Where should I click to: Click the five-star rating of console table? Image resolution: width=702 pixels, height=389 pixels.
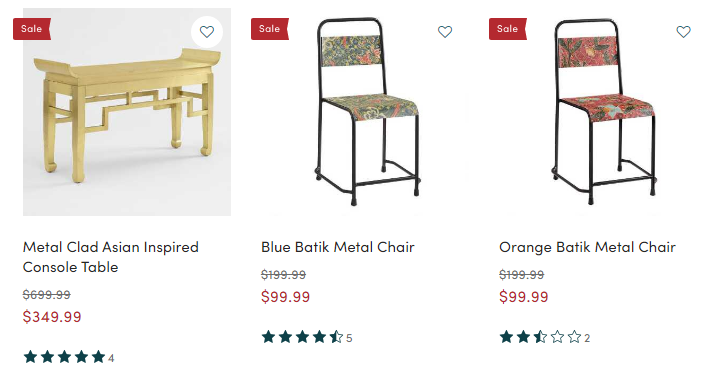tap(64, 357)
